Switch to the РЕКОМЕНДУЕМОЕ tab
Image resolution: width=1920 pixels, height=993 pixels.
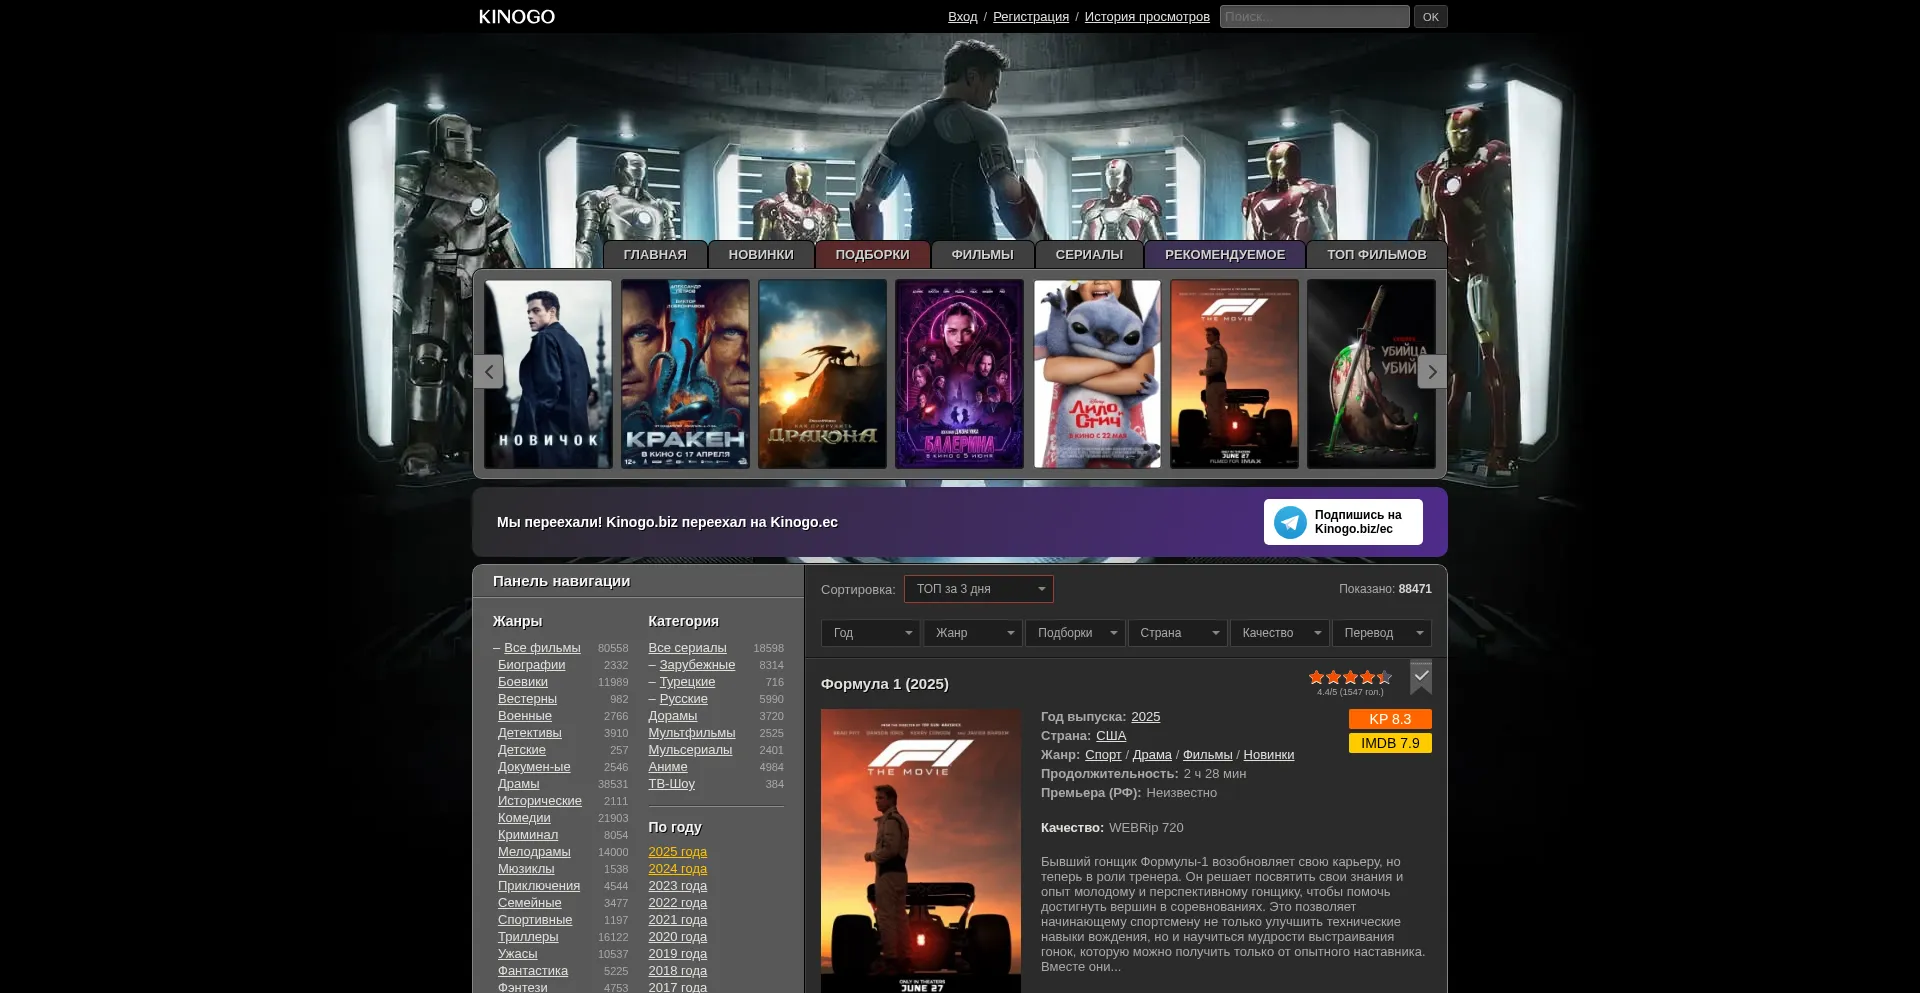[x=1225, y=255]
